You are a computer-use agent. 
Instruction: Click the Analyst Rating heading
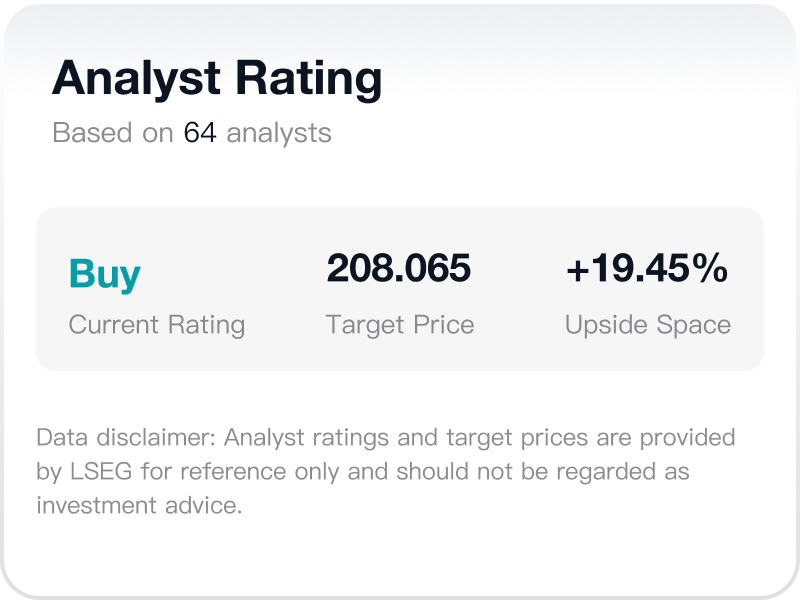click(217, 79)
